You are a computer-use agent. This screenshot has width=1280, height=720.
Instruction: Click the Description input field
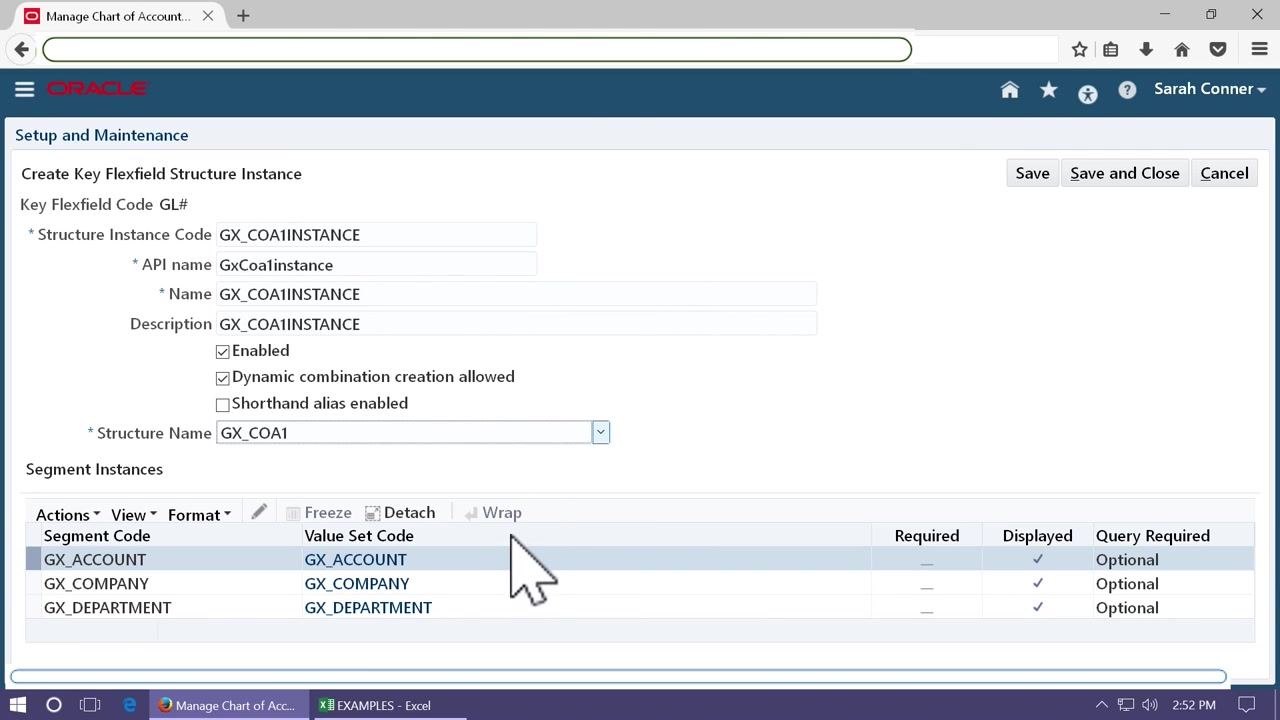[516, 324]
